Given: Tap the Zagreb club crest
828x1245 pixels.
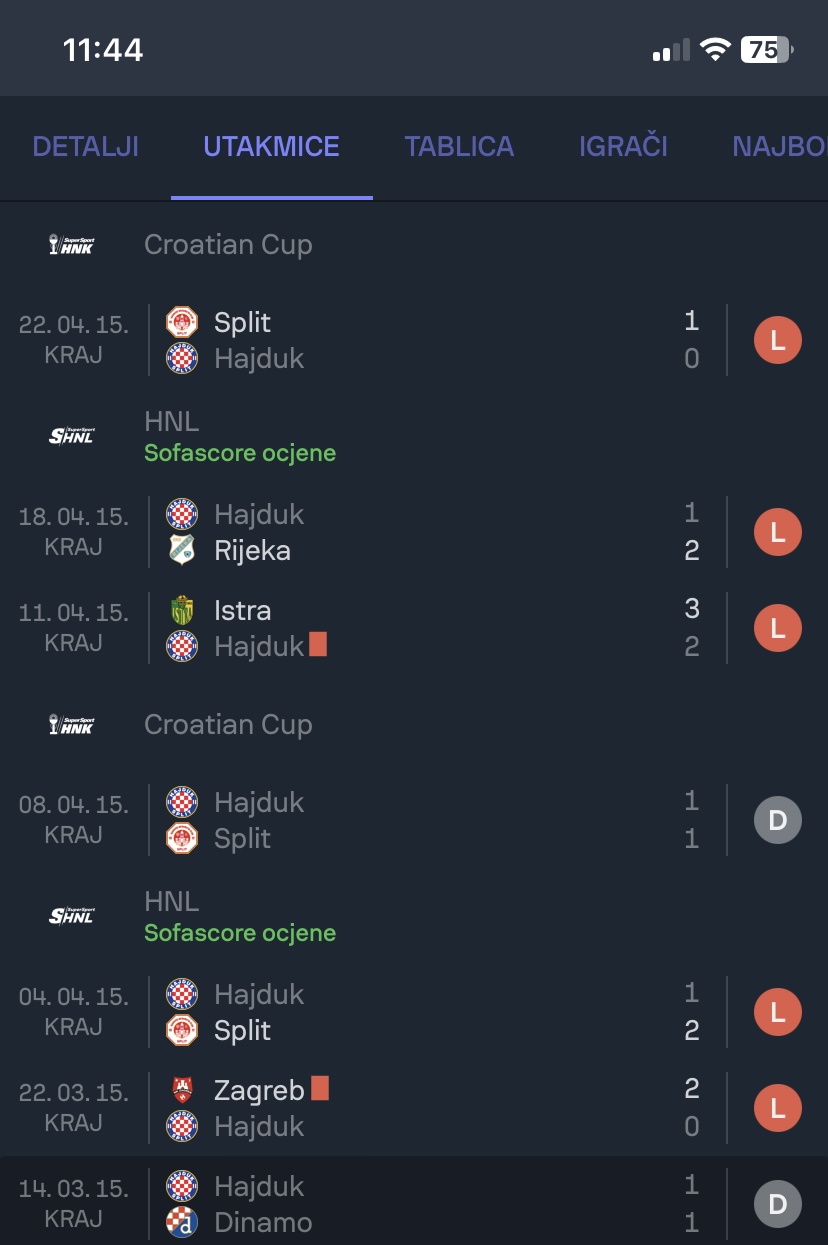Looking at the screenshot, I should click(182, 1090).
